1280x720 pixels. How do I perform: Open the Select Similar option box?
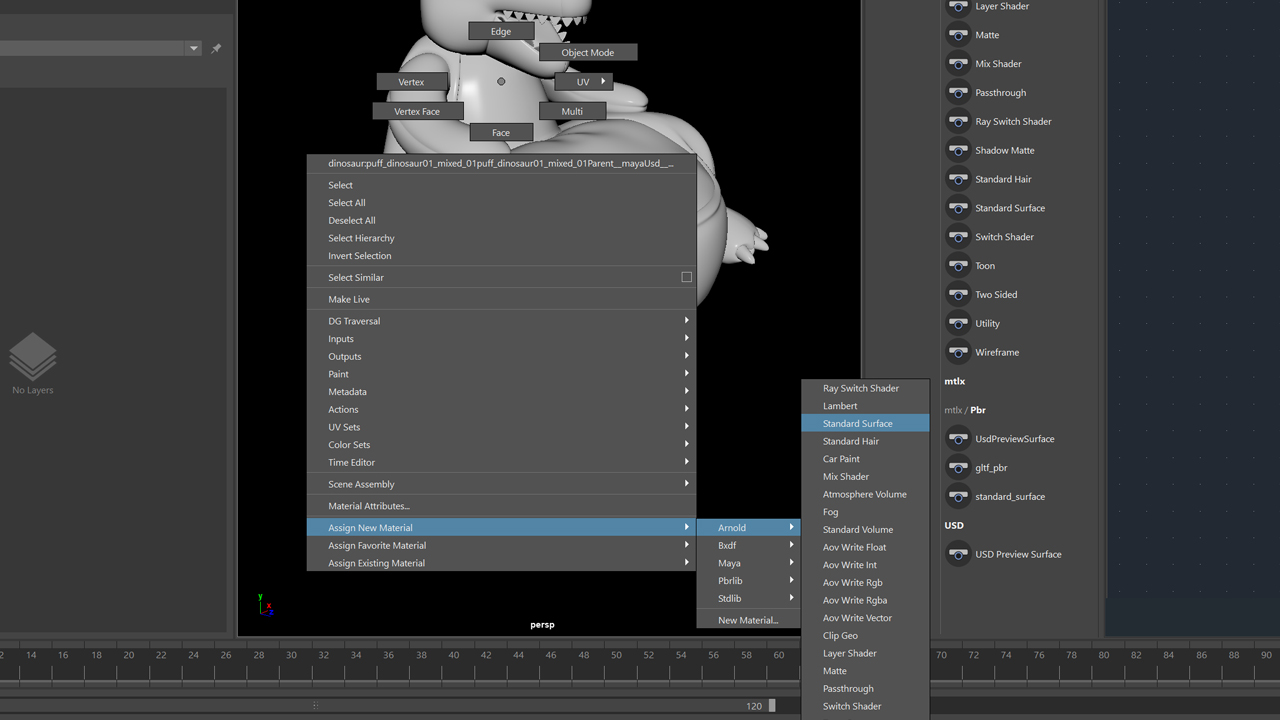(x=686, y=277)
